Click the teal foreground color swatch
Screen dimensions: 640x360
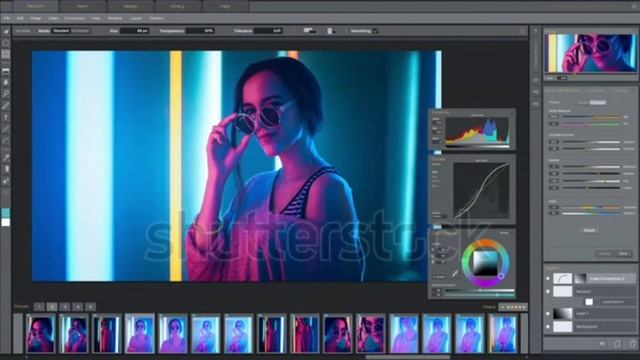click(x=6, y=213)
